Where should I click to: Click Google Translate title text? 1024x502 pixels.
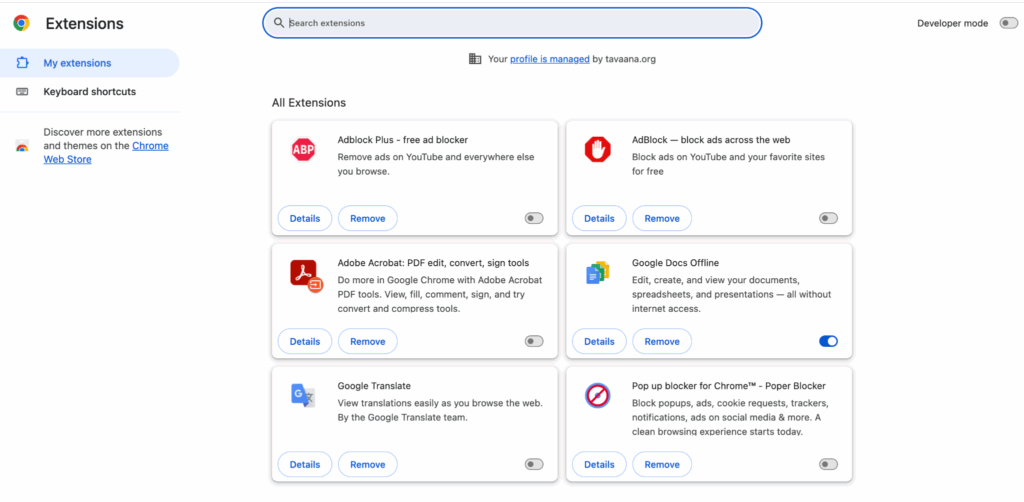pos(374,386)
